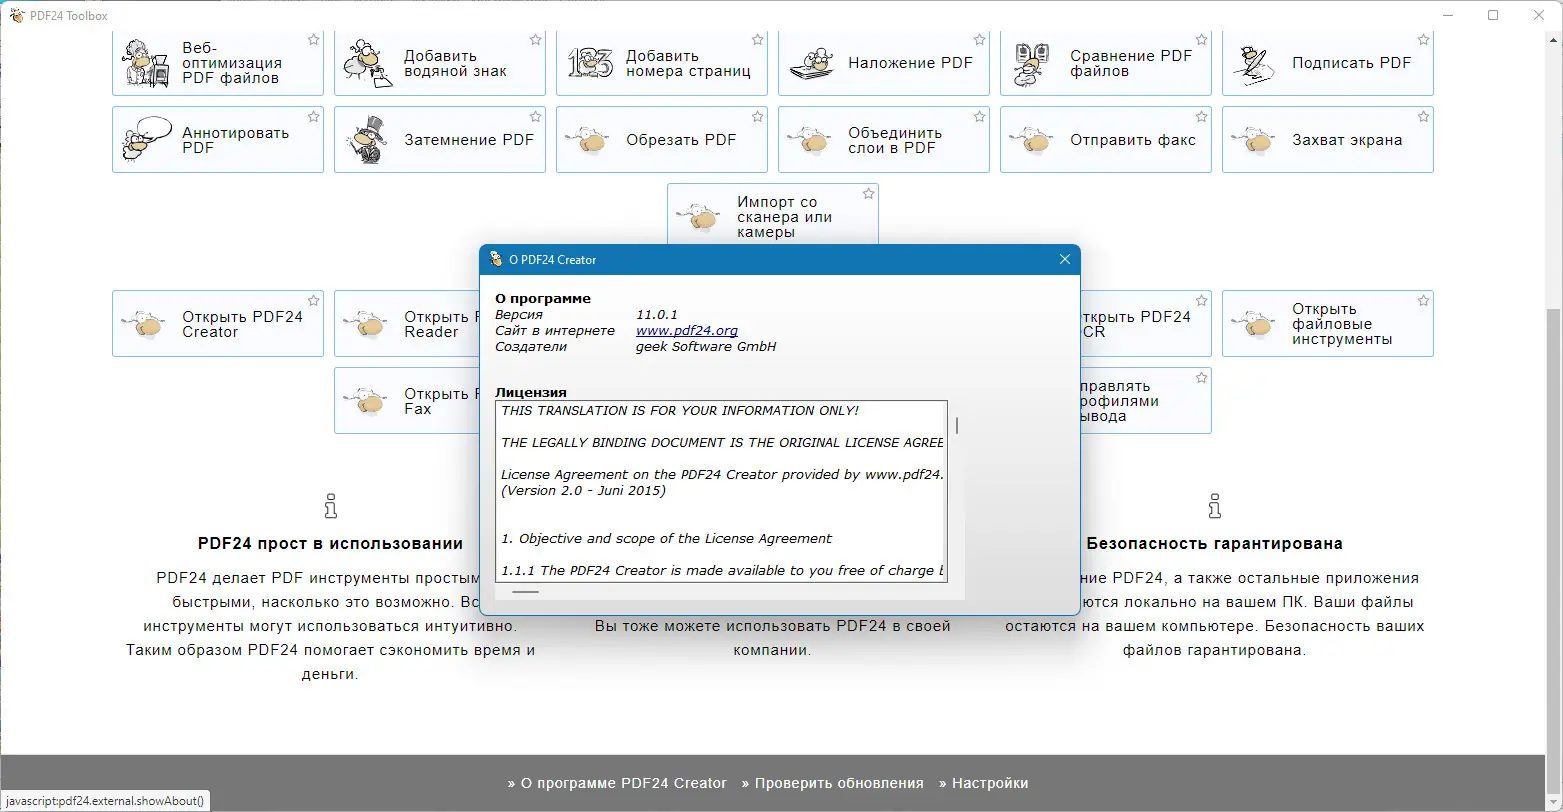The height and width of the screenshot is (812, 1563).
Task: Toggle favorite star on Сравнение PDF файлов
Action: click(1202, 39)
